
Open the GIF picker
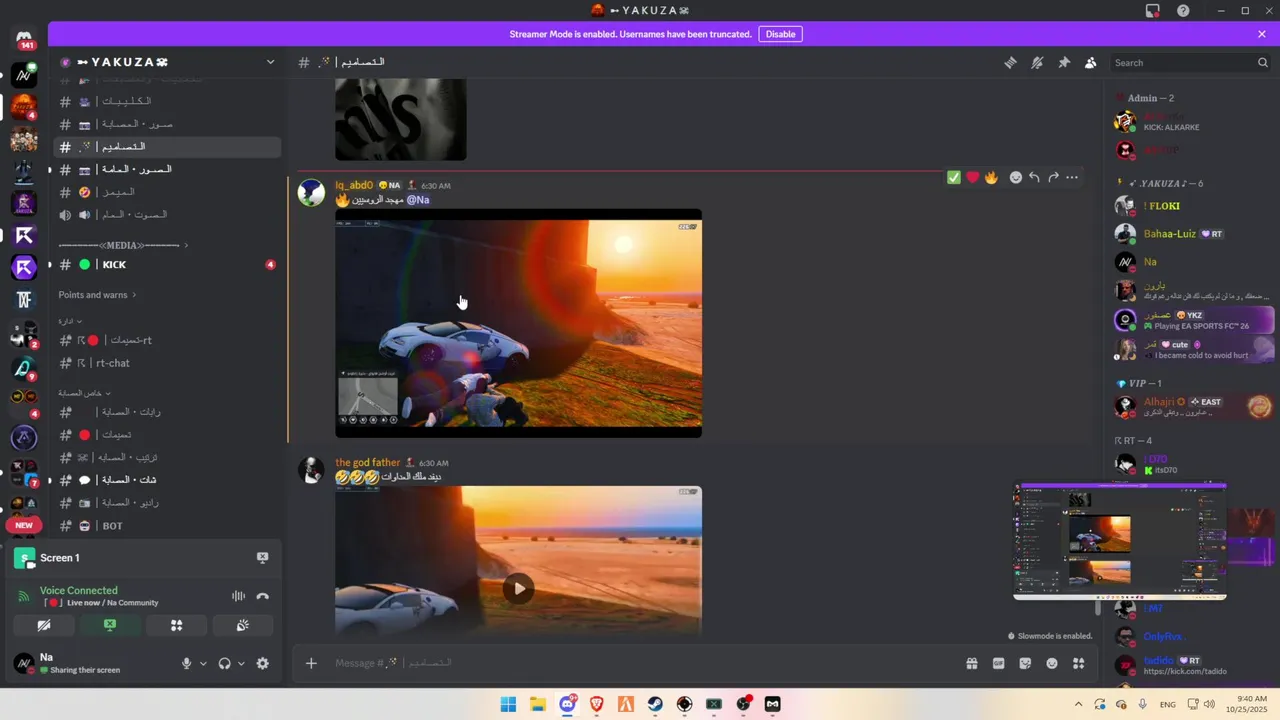pos(998,663)
